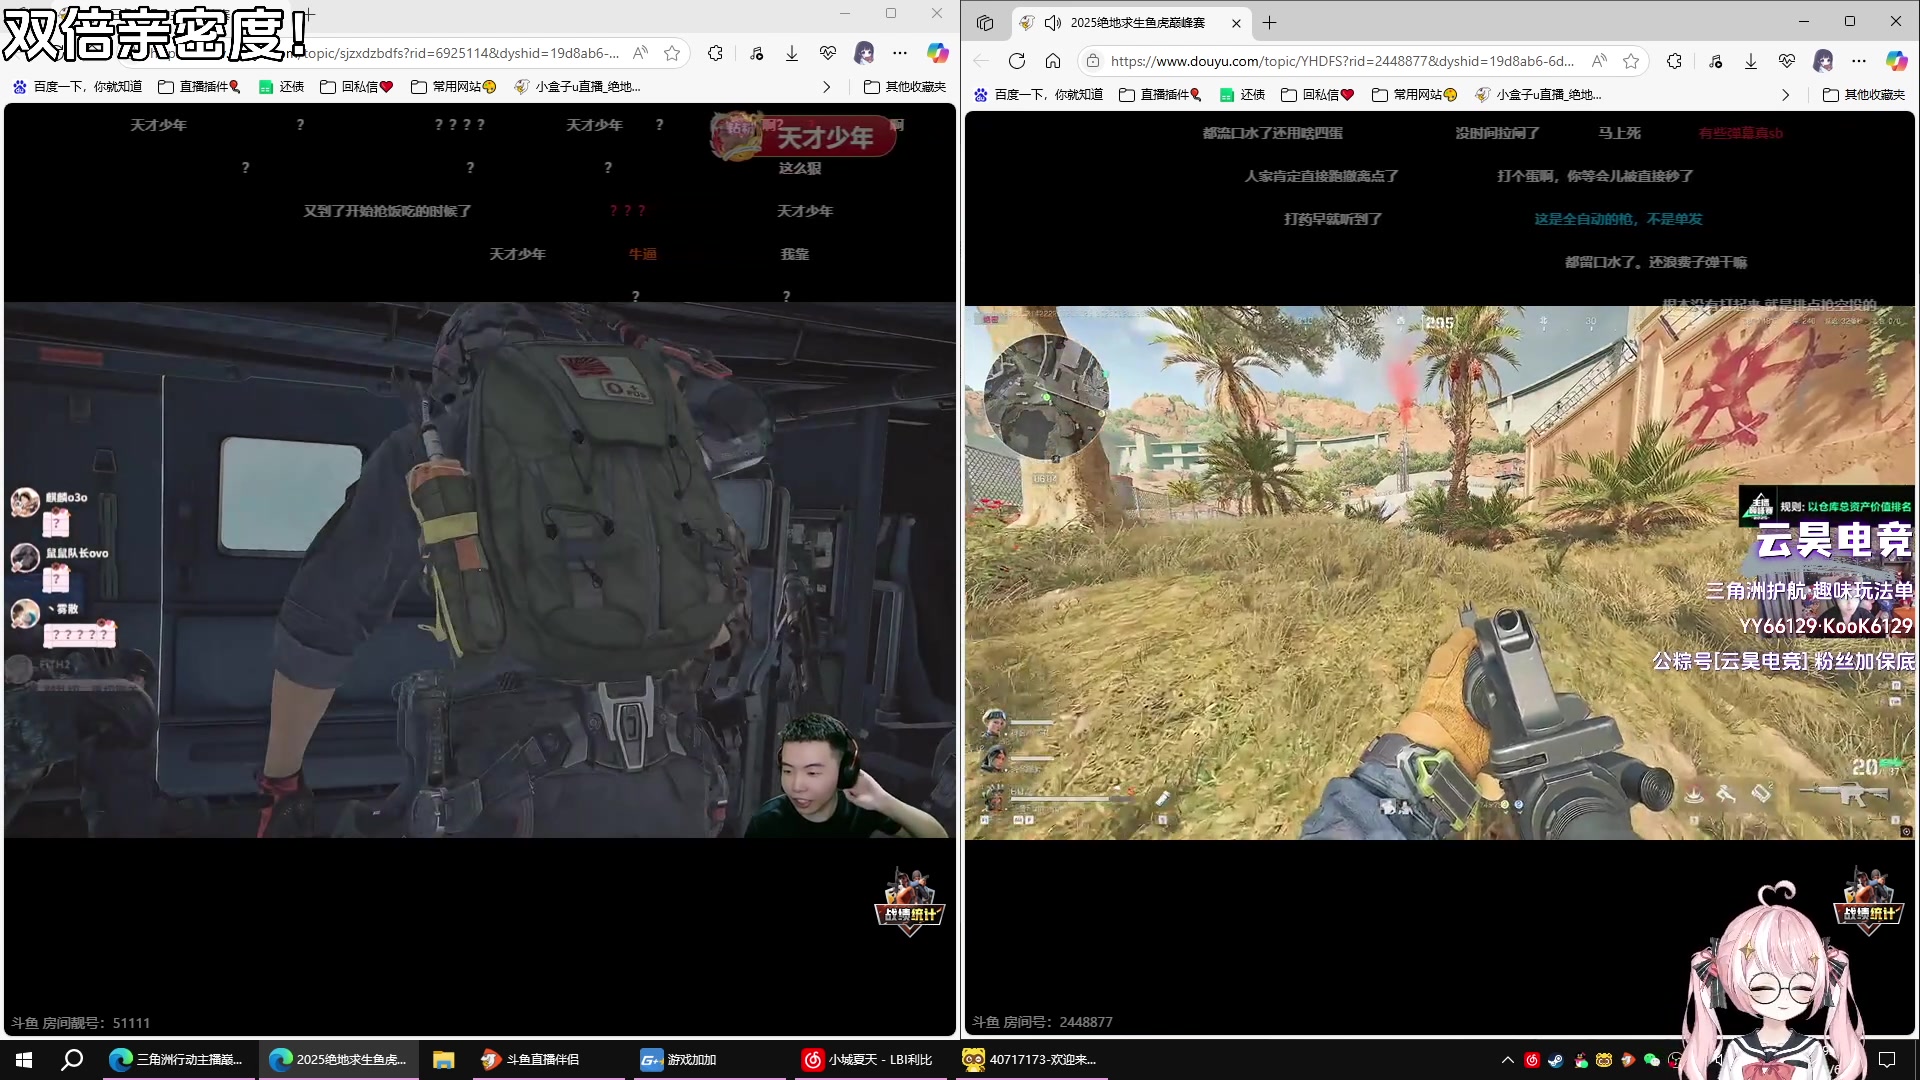
Task: Open Downloads arrow in left browser toolbar
Action: (x=792, y=53)
